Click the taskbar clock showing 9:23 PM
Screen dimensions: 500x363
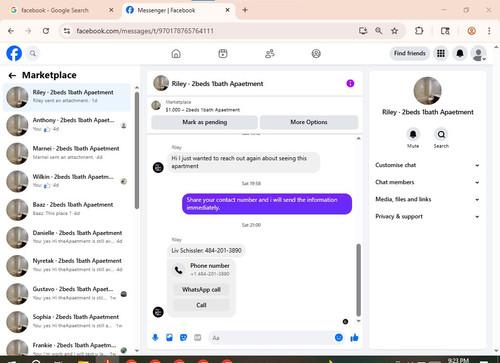coord(458,360)
